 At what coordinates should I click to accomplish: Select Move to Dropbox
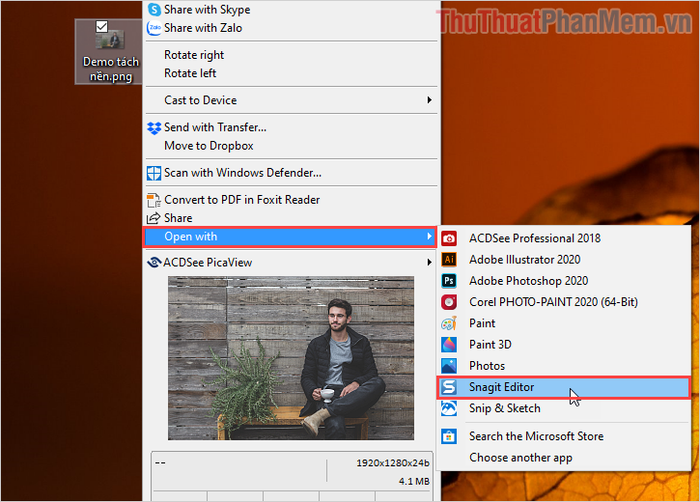292,146
